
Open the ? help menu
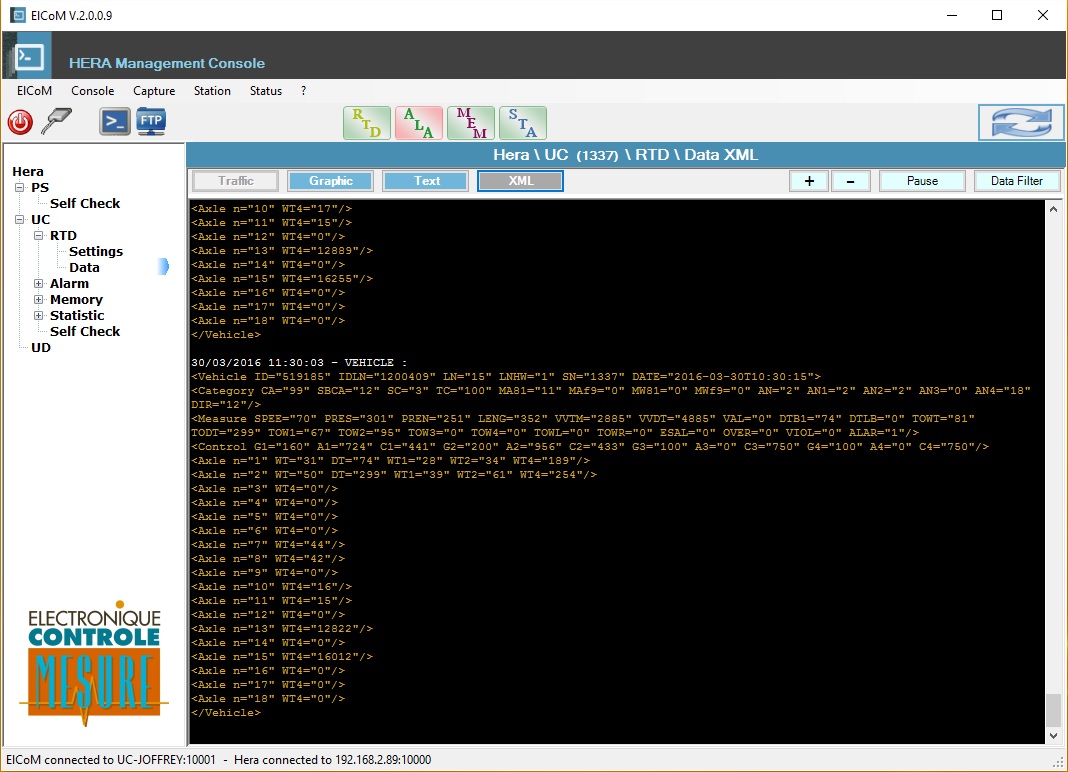click(303, 91)
